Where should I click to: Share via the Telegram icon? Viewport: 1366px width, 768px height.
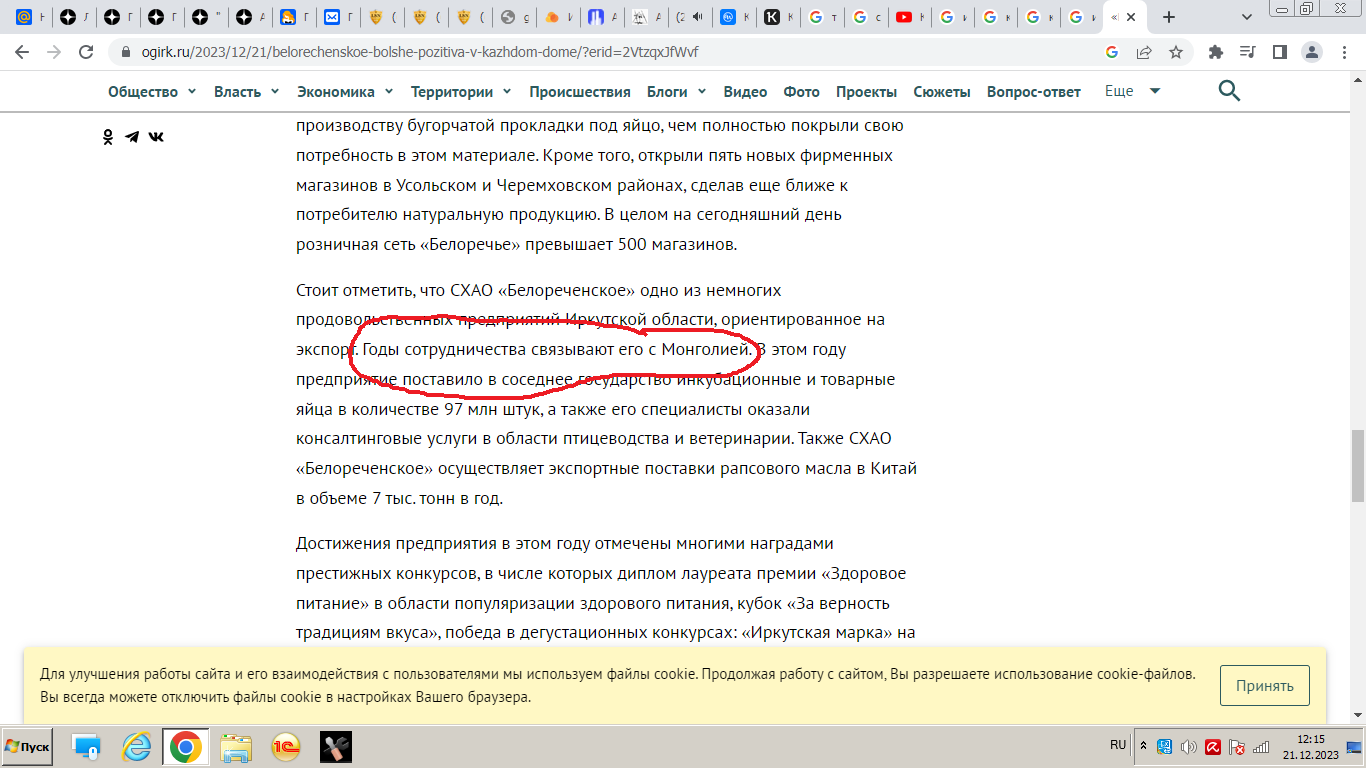point(132,137)
